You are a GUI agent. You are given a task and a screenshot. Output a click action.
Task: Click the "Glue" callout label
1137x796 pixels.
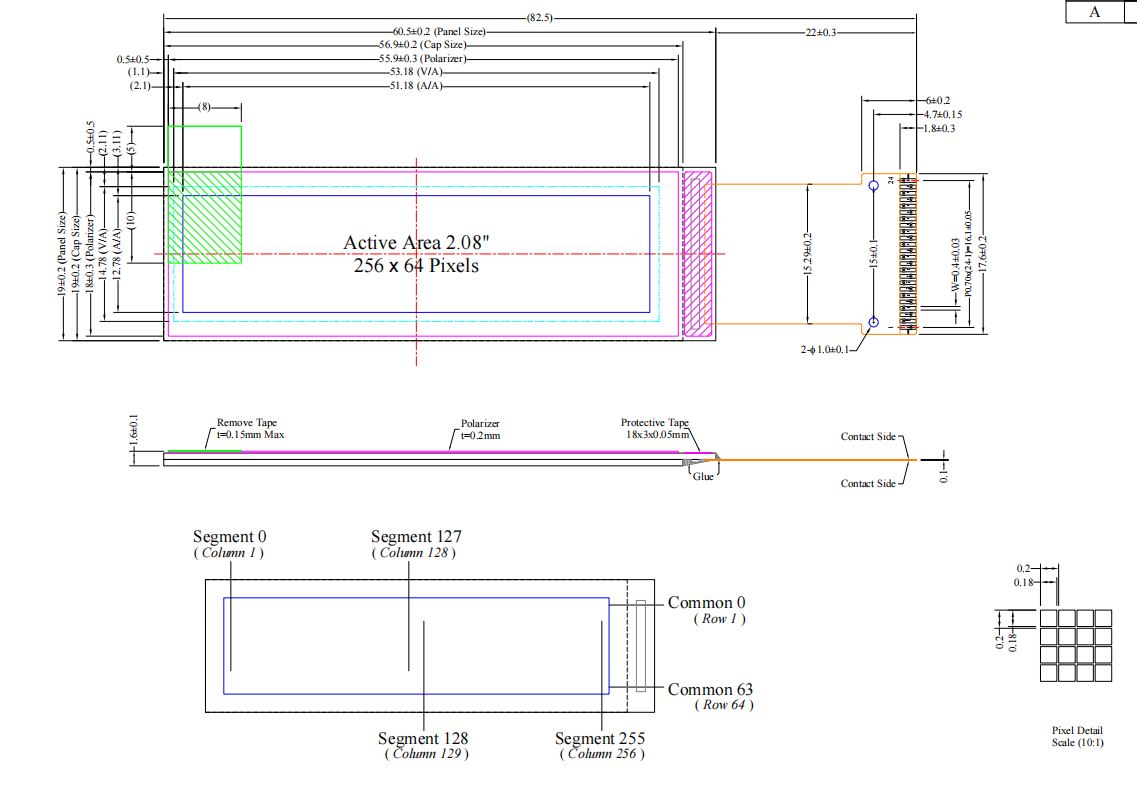(704, 477)
